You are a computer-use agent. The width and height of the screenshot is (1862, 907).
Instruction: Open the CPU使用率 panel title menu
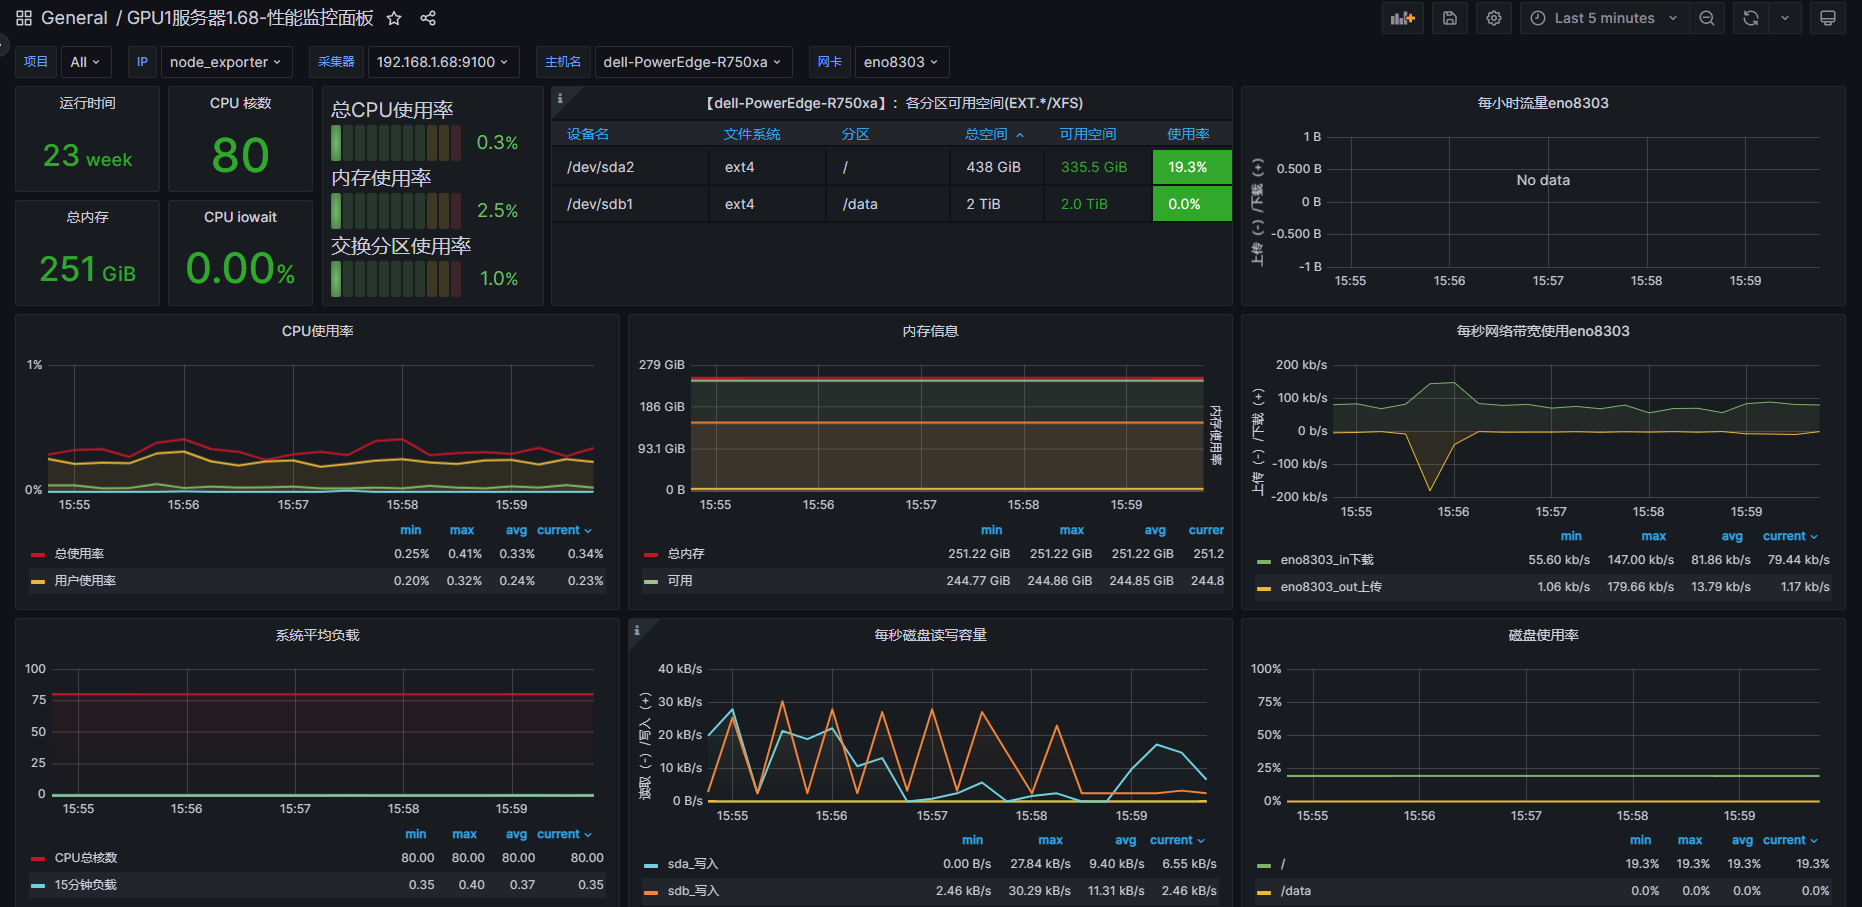point(317,331)
